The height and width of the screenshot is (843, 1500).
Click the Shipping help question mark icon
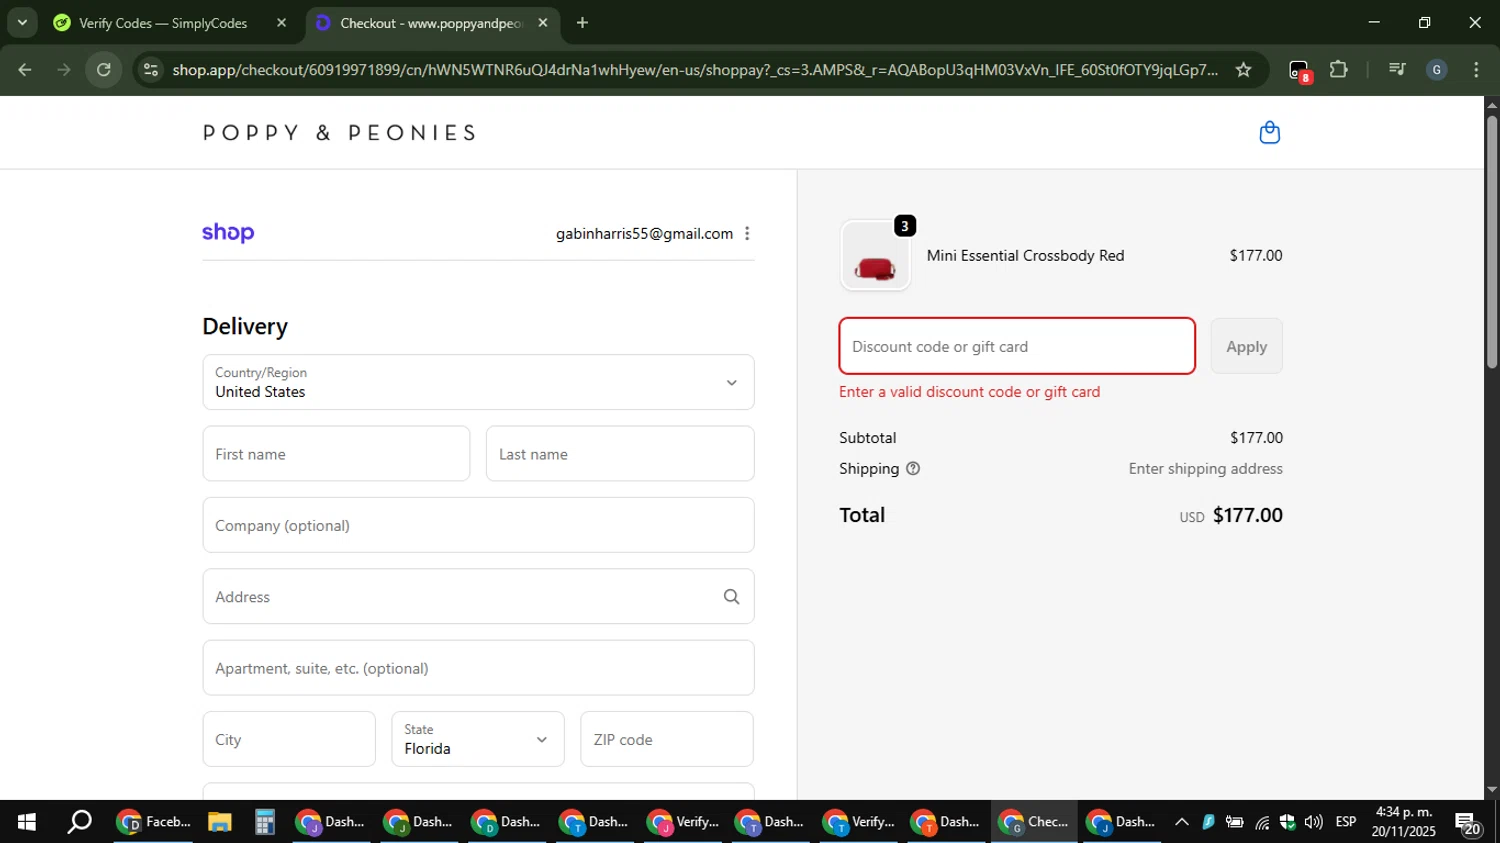912,468
